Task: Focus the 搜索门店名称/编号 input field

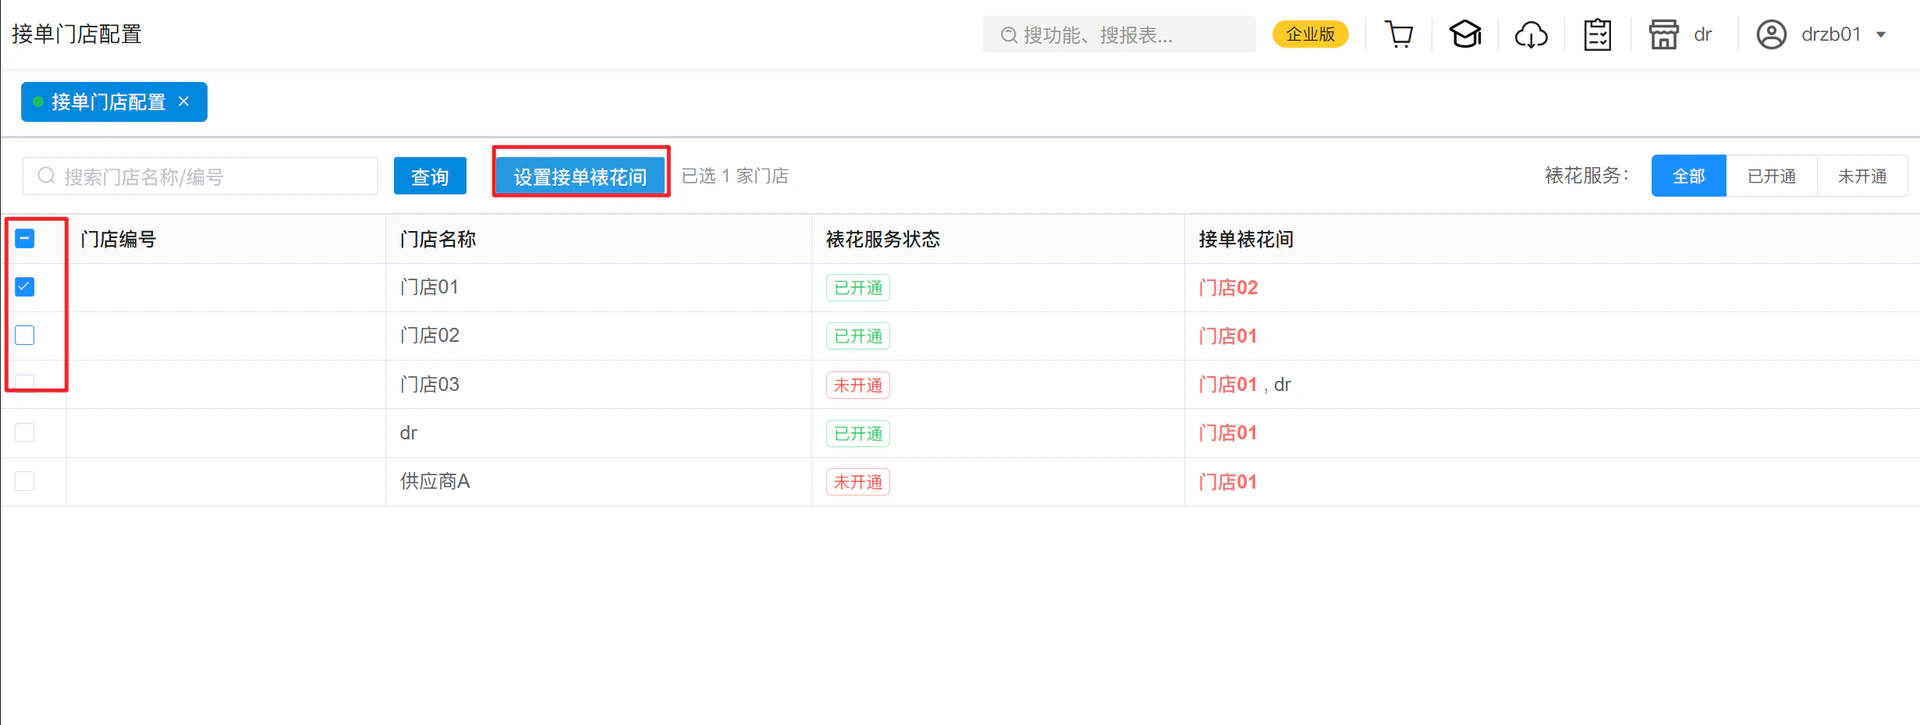Action: (x=200, y=176)
